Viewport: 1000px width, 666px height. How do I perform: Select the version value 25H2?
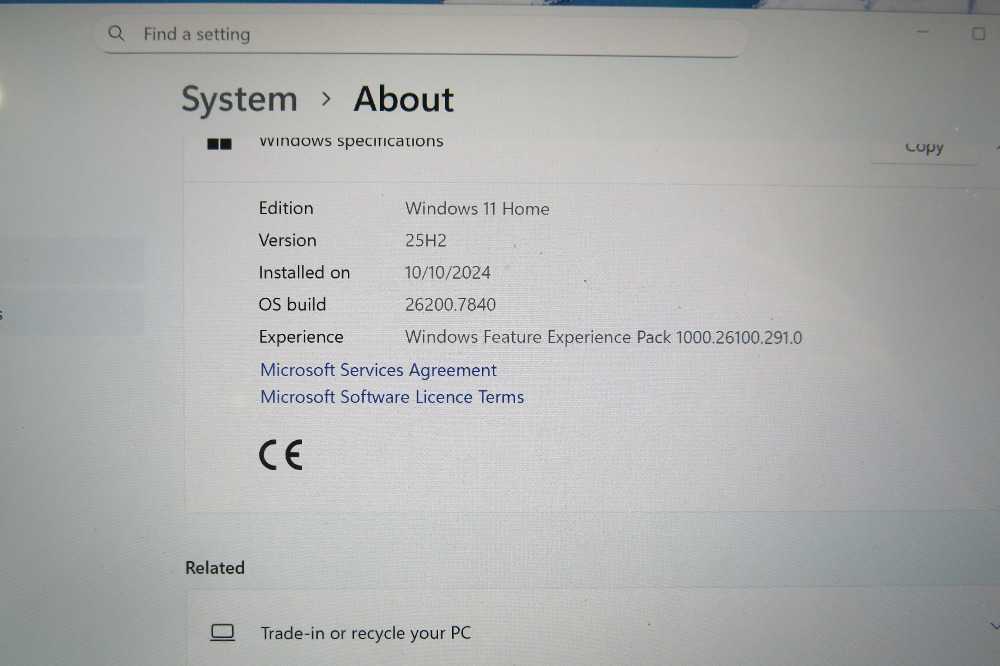pos(425,240)
